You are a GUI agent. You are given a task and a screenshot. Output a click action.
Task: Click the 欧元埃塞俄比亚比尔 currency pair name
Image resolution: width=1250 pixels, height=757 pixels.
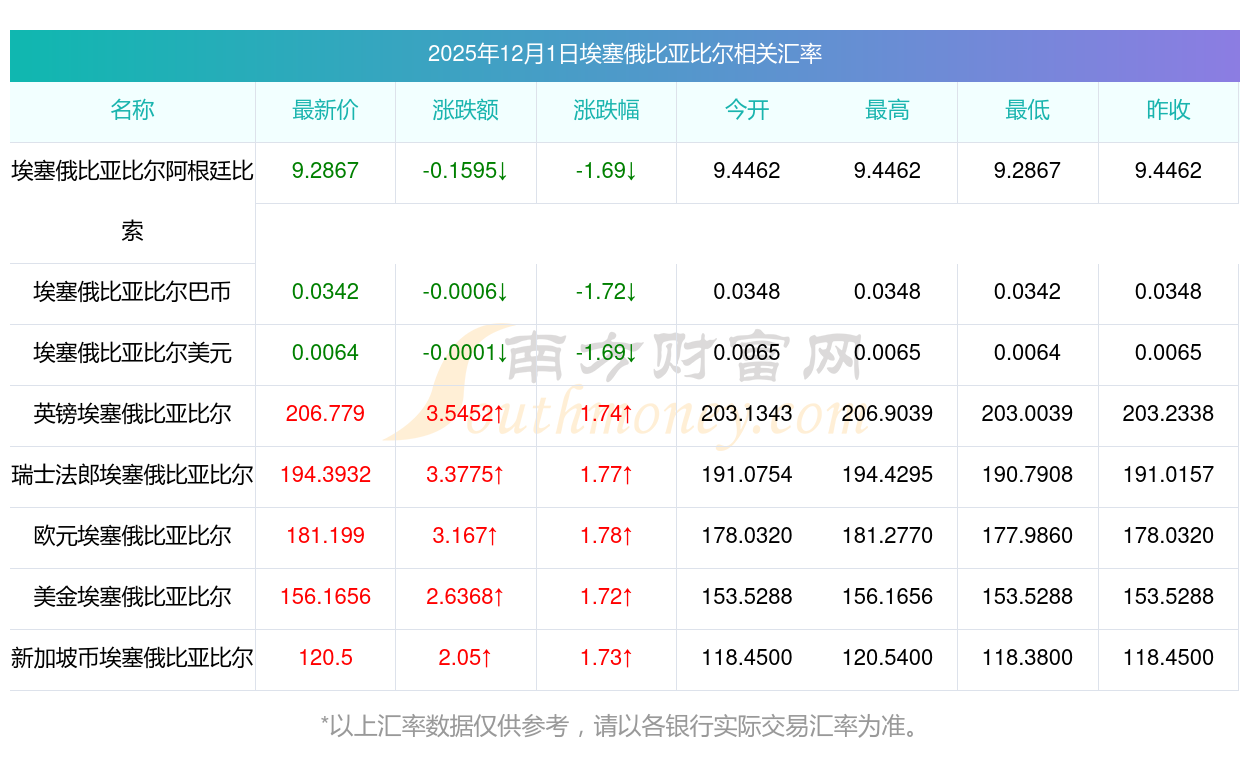click(x=132, y=536)
